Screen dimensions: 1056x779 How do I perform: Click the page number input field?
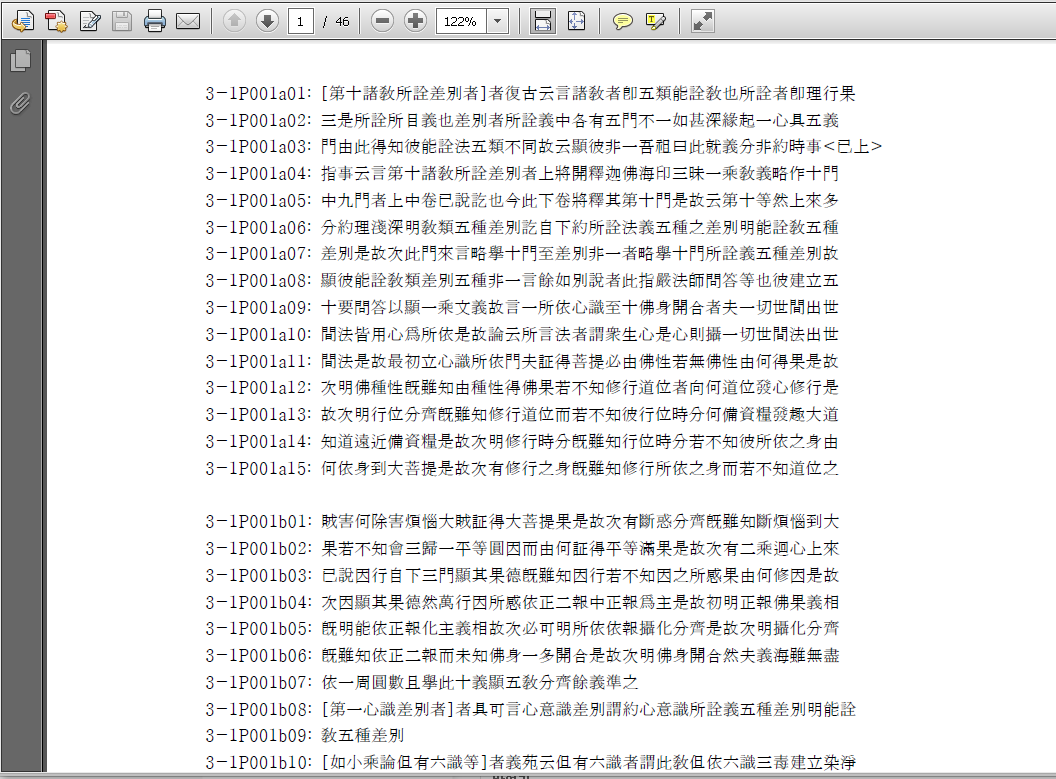point(301,20)
